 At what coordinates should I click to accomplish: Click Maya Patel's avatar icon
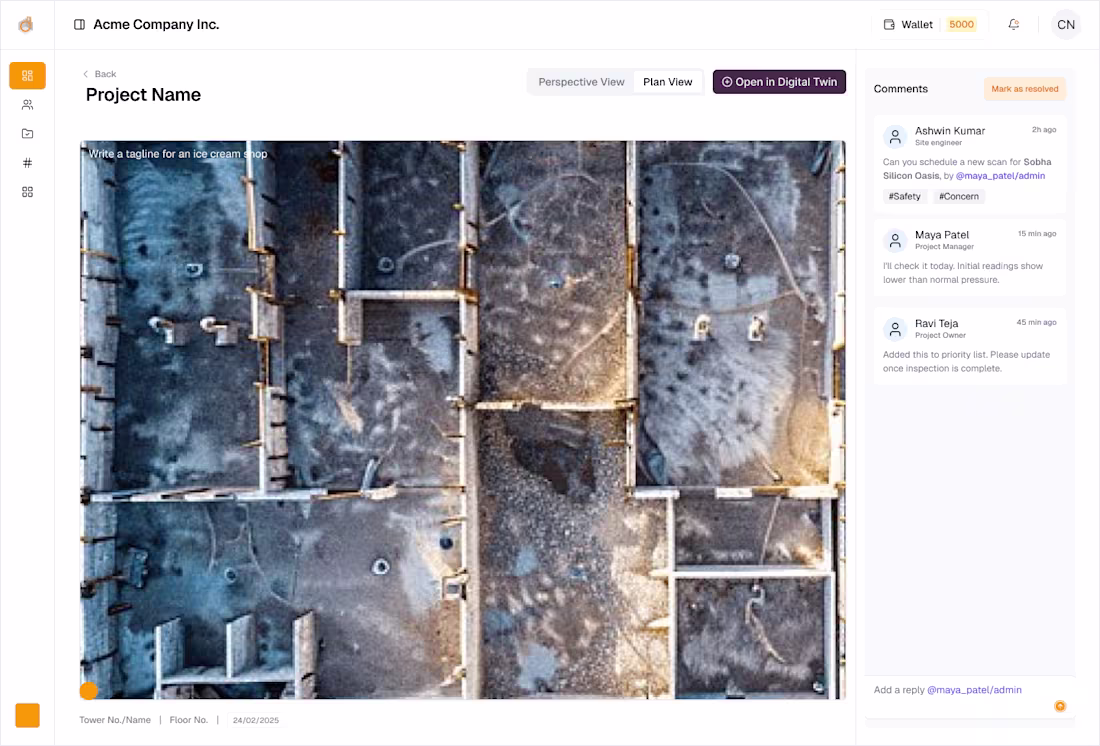(x=895, y=241)
